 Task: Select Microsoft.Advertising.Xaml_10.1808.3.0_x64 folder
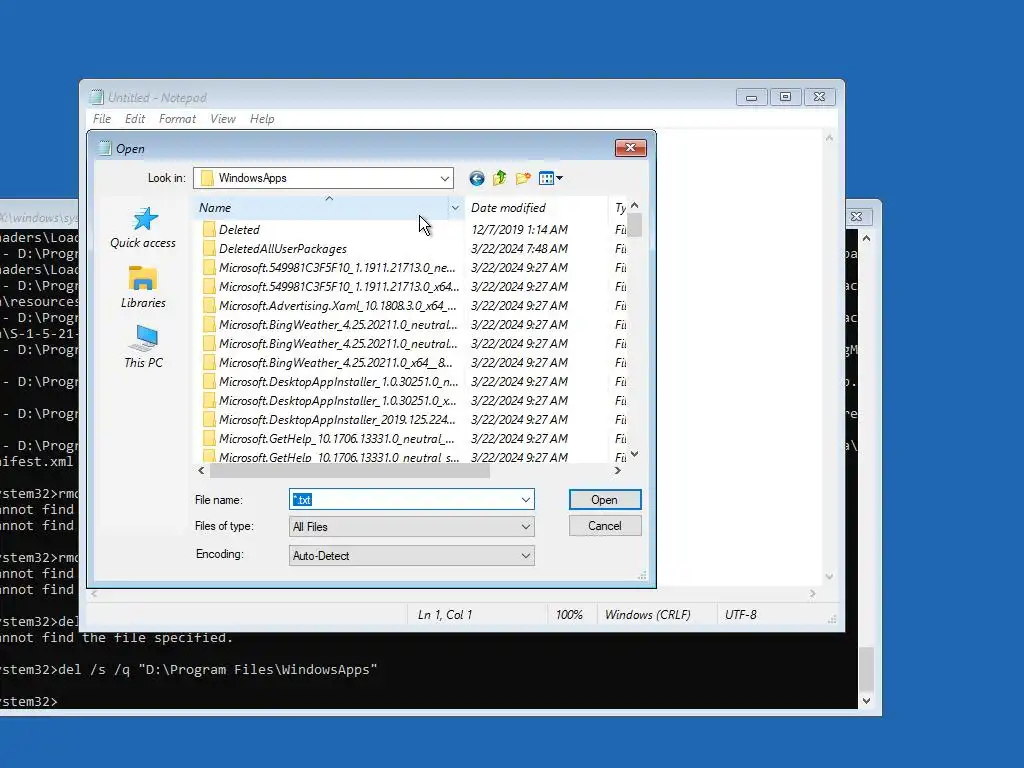coord(338,305)
